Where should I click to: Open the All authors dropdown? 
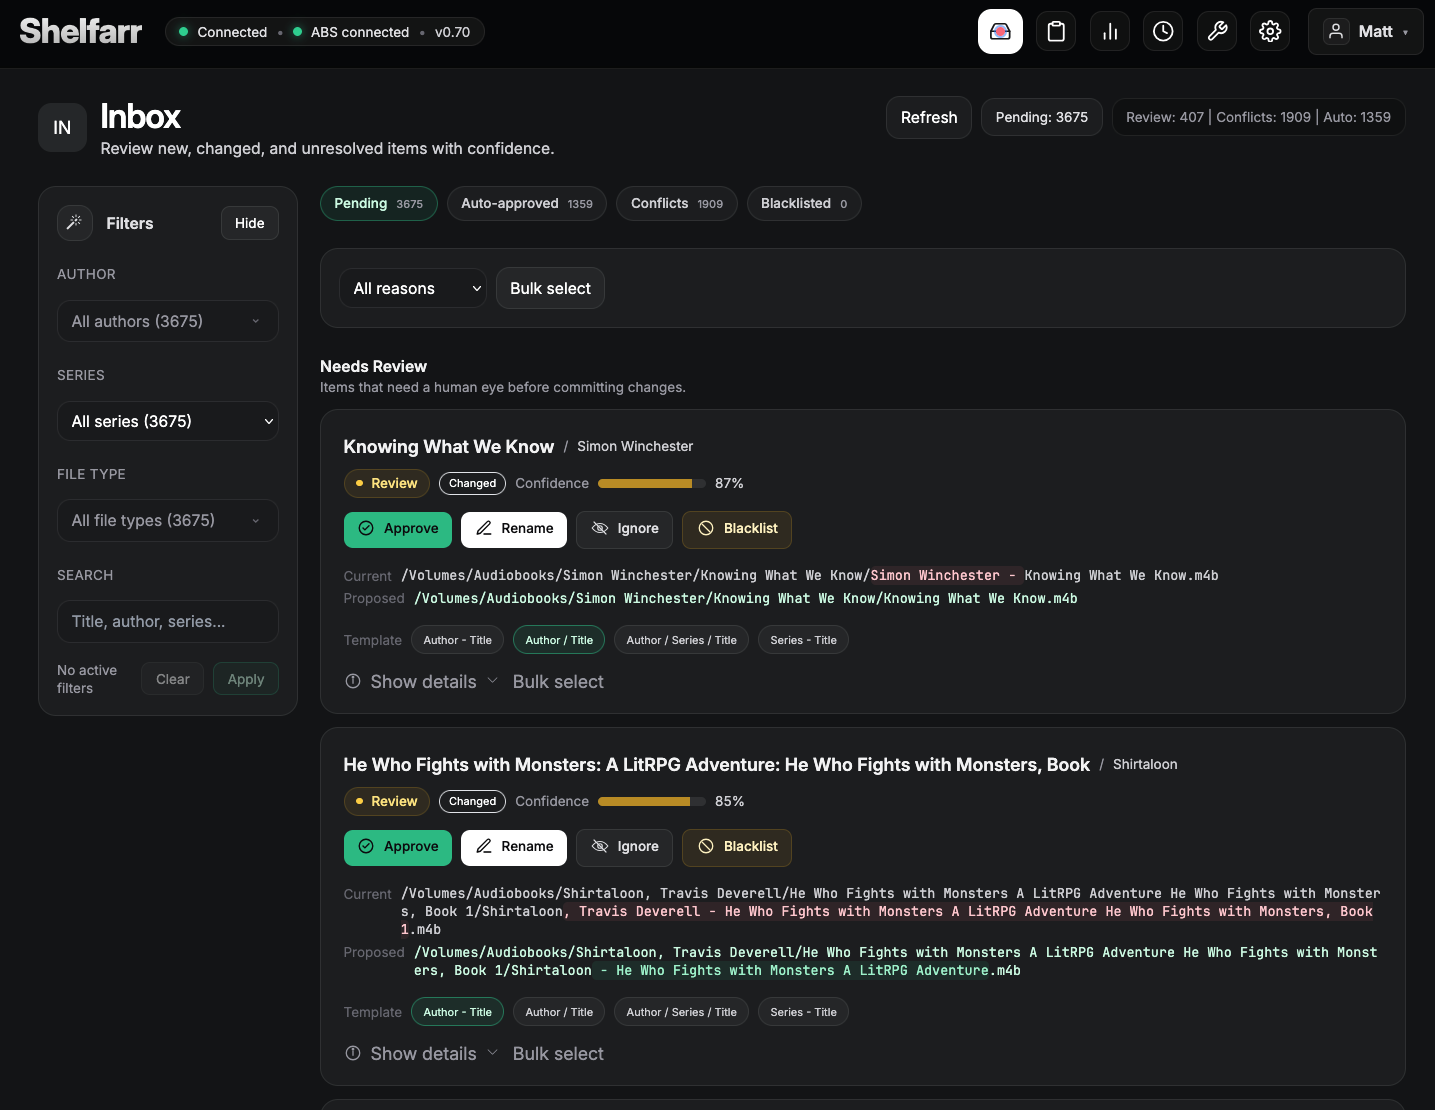click(x=167, y=321)
